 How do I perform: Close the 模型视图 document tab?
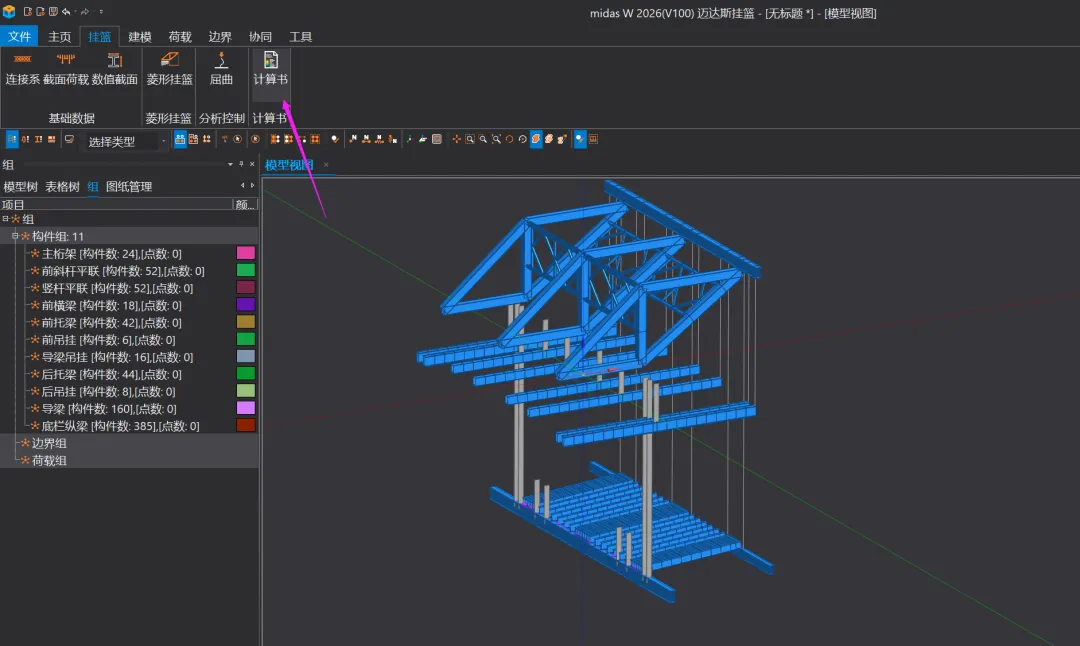coord(326,165)
